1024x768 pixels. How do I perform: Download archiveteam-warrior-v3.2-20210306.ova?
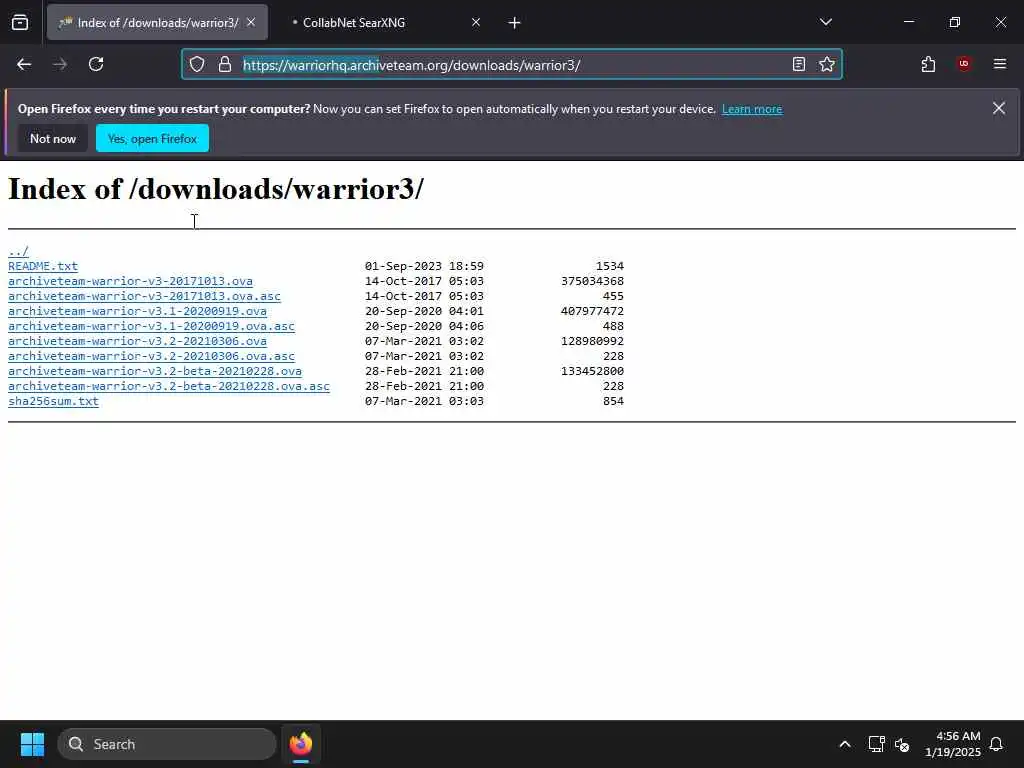click(137, 342)
